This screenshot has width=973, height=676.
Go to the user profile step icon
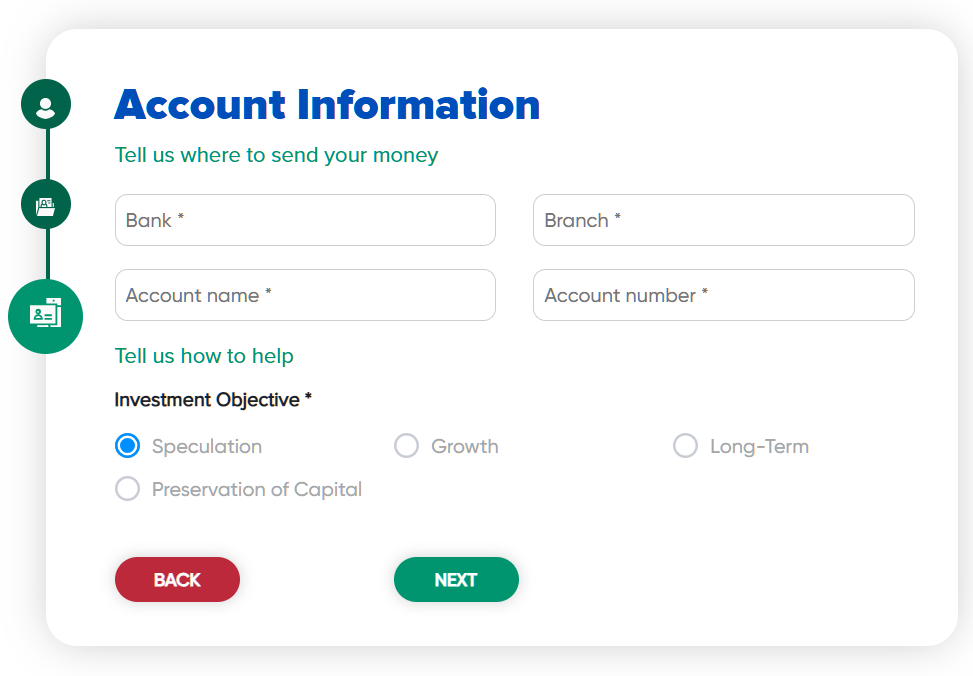[x=46, y=105]
